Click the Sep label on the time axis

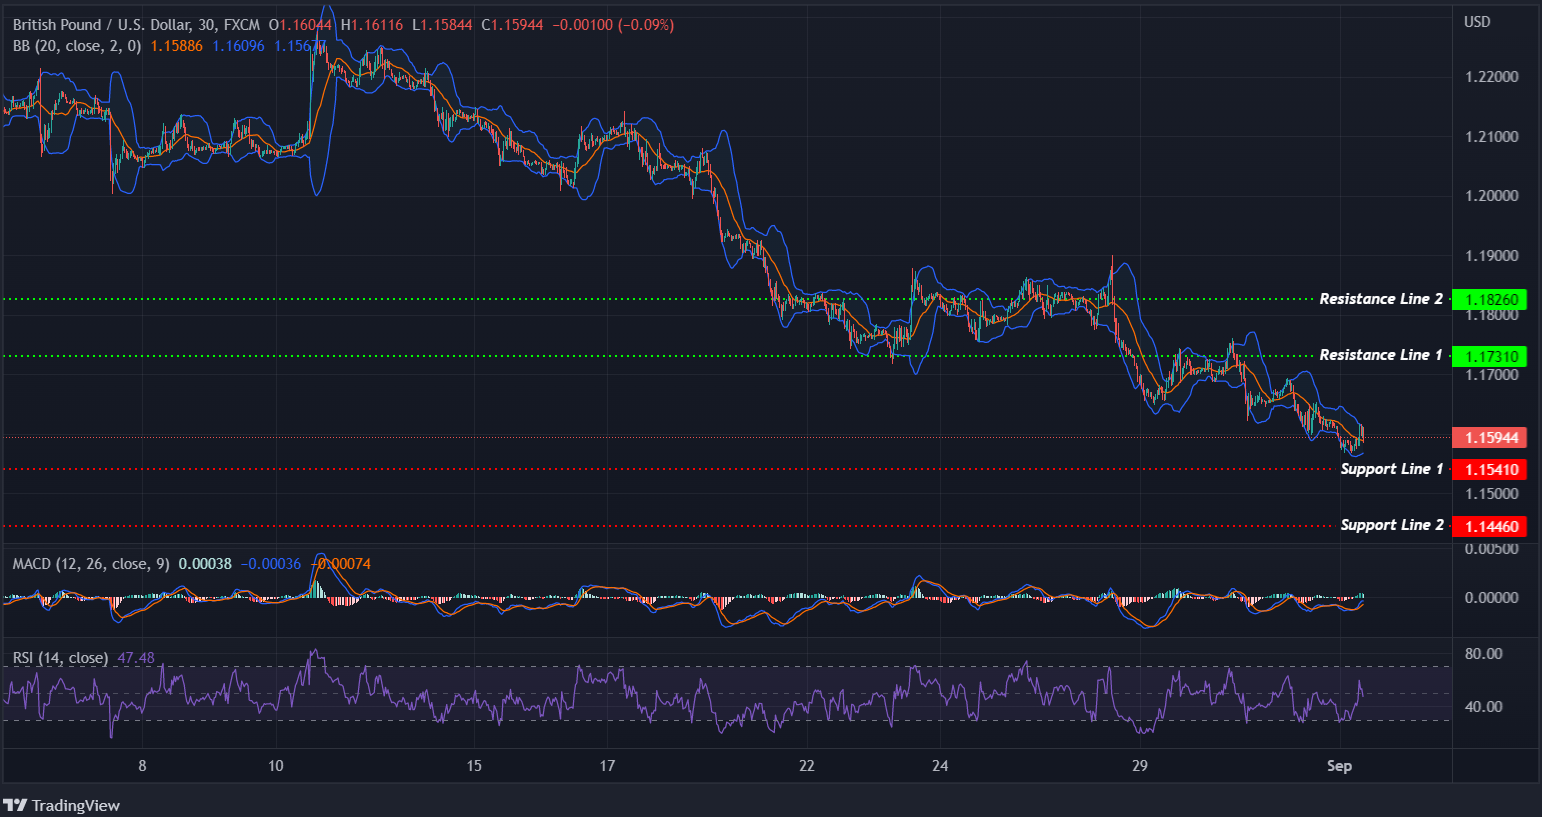tap(1339, 765)
